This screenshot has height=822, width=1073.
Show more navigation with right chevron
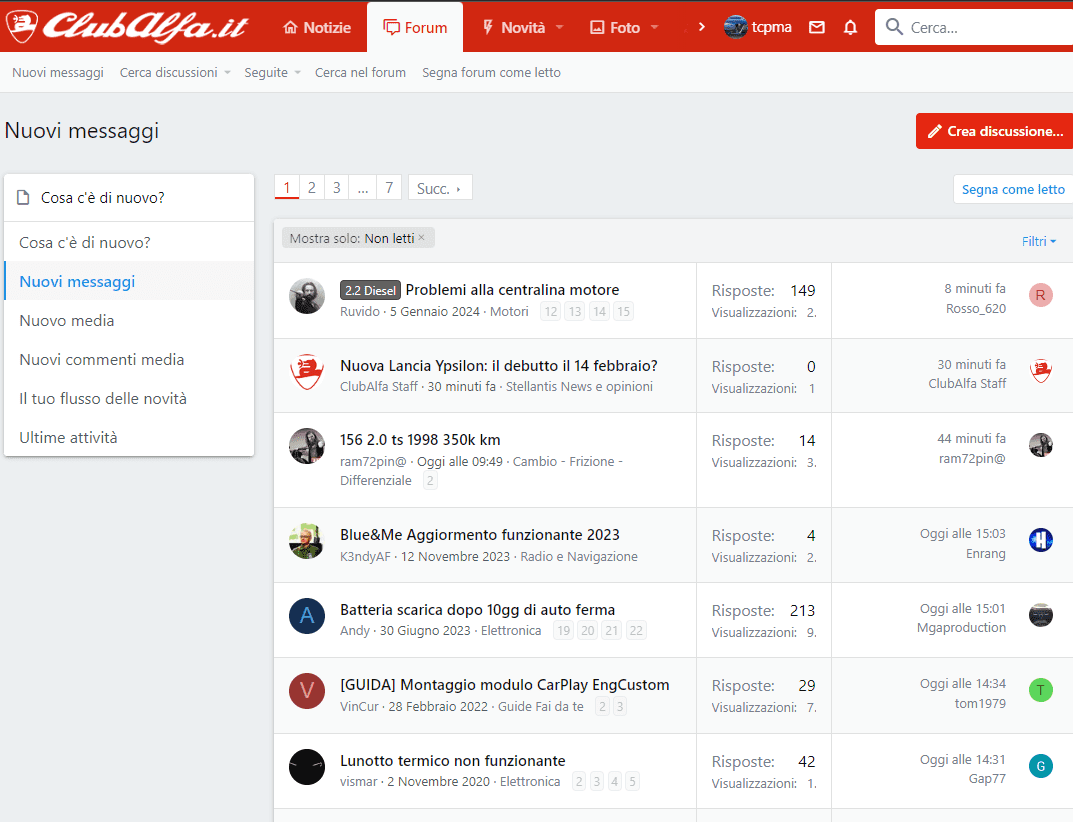pyautogui.click(x=701, y=27)
